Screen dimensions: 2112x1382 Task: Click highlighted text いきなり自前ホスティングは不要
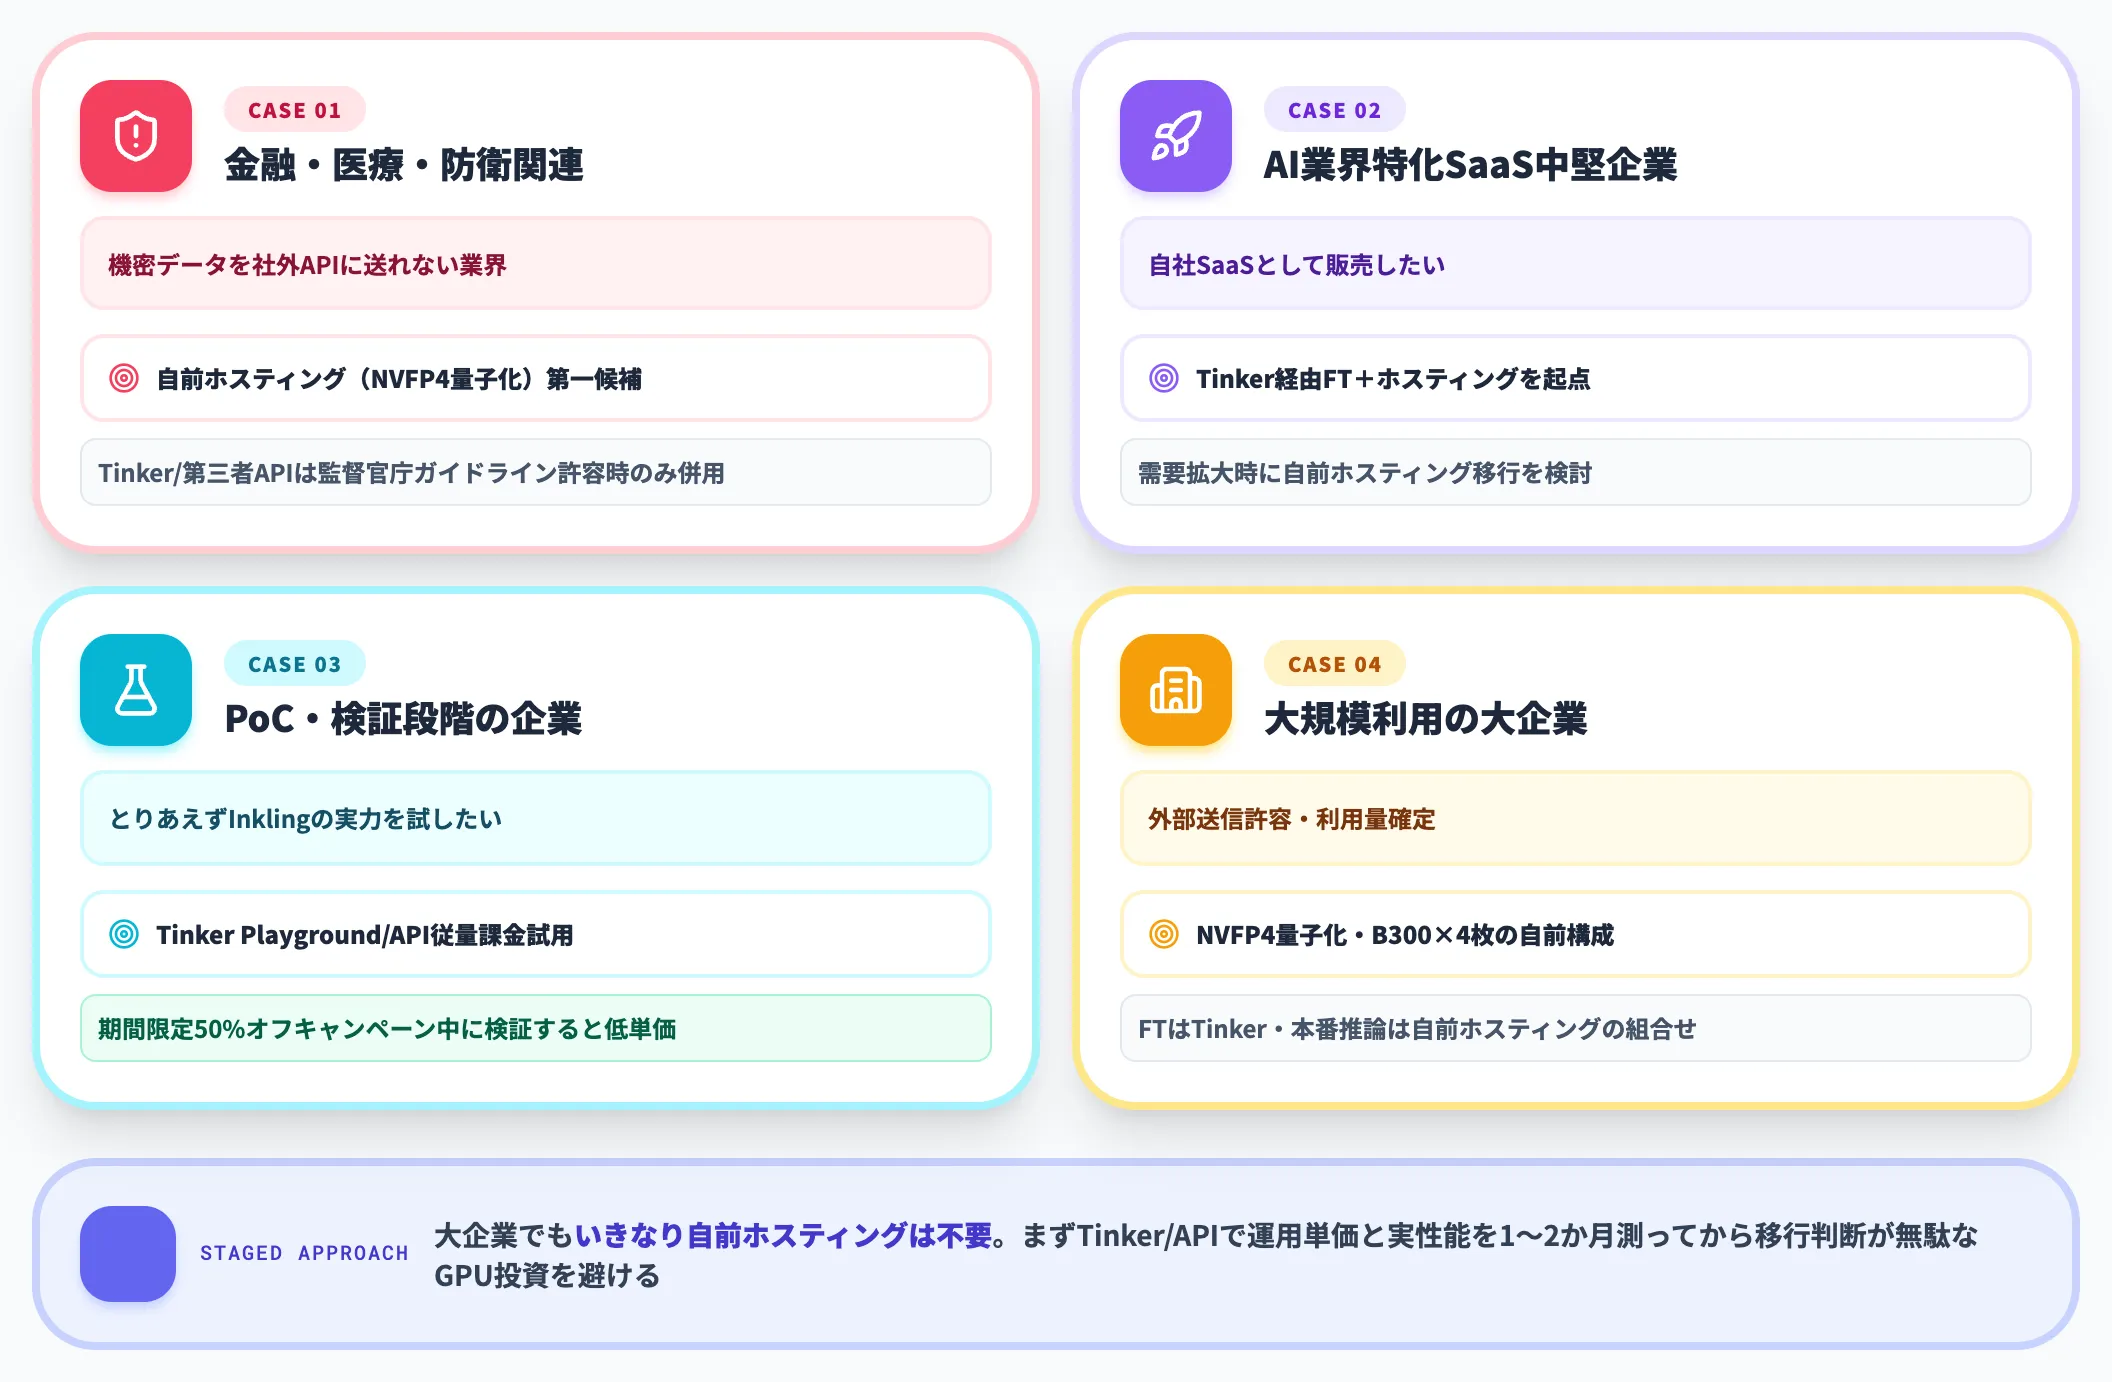click(783, 1235)
